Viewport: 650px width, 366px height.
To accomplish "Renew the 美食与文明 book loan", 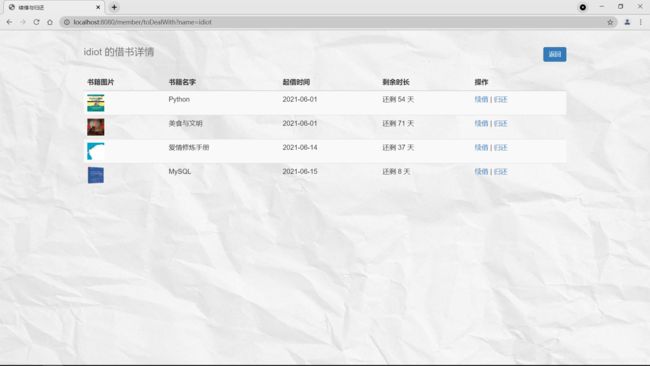I will coord(481,124).
